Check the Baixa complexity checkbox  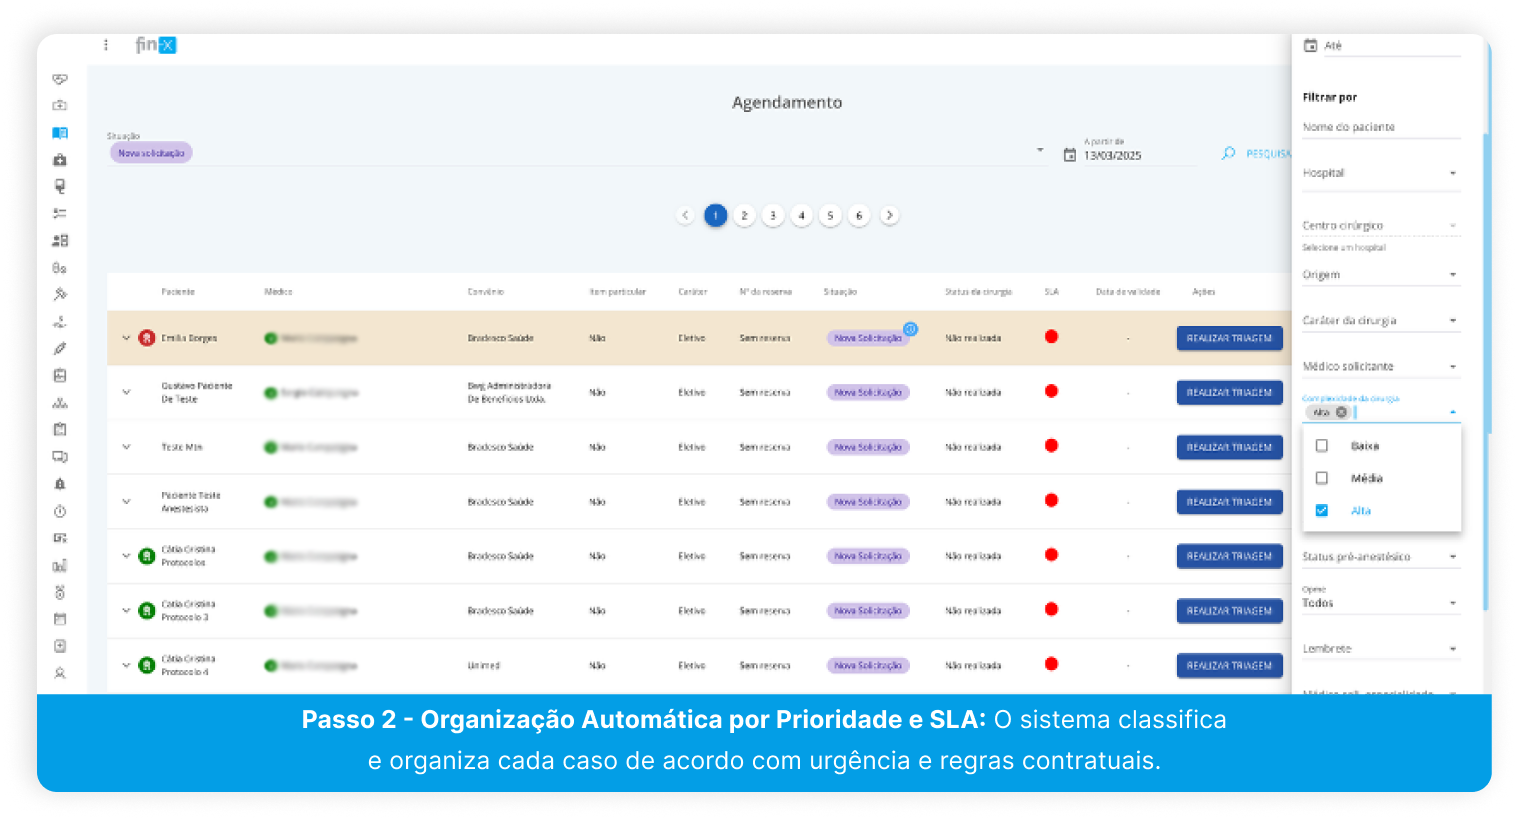click(x=1322, y=446)
